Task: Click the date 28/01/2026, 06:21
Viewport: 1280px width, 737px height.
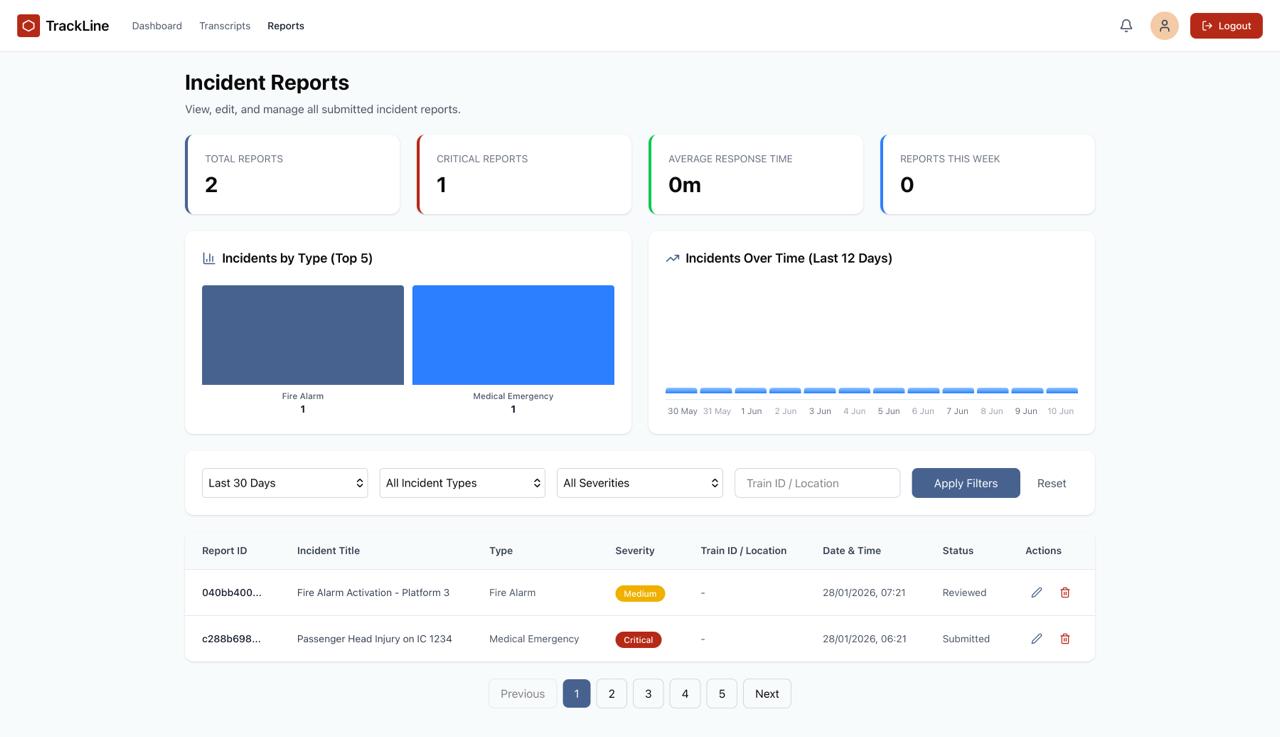Action: pyautogui.click(x=864, y=638)
